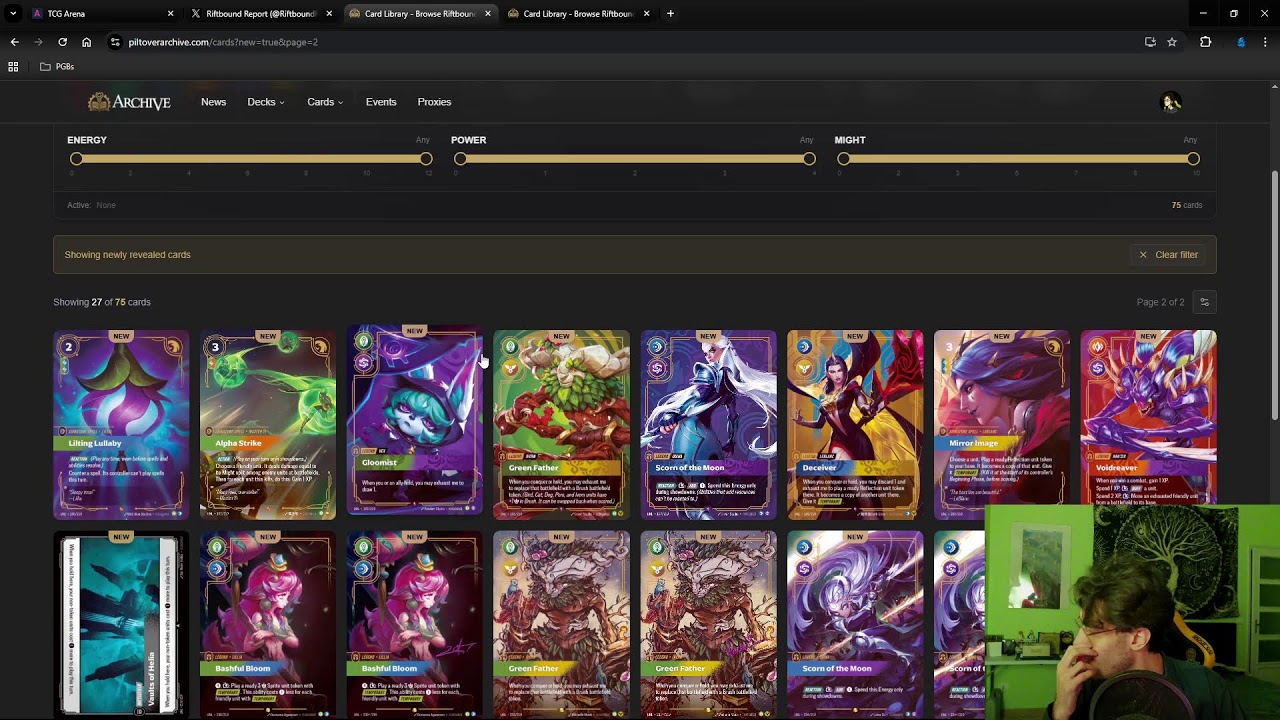Expand the Cards menu
The height and width of the screenshot is (720, 1280).
[x=325, y=102]
